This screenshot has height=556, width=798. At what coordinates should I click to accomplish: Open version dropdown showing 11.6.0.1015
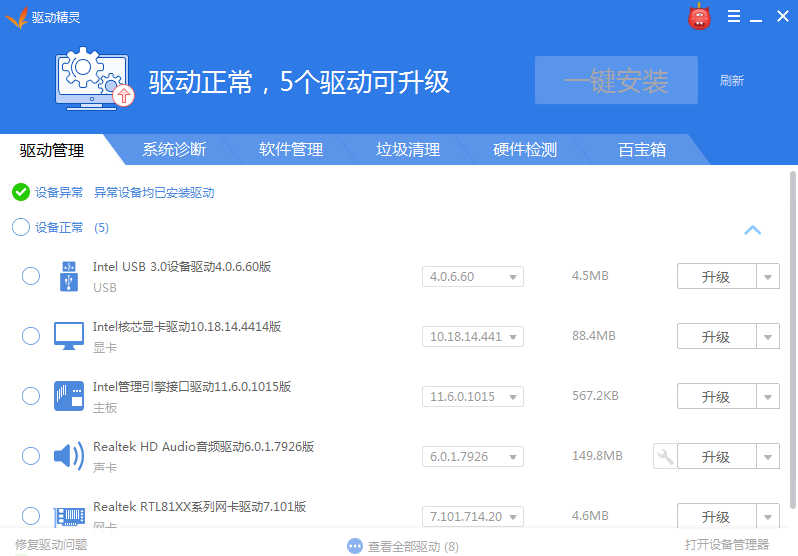473,397
